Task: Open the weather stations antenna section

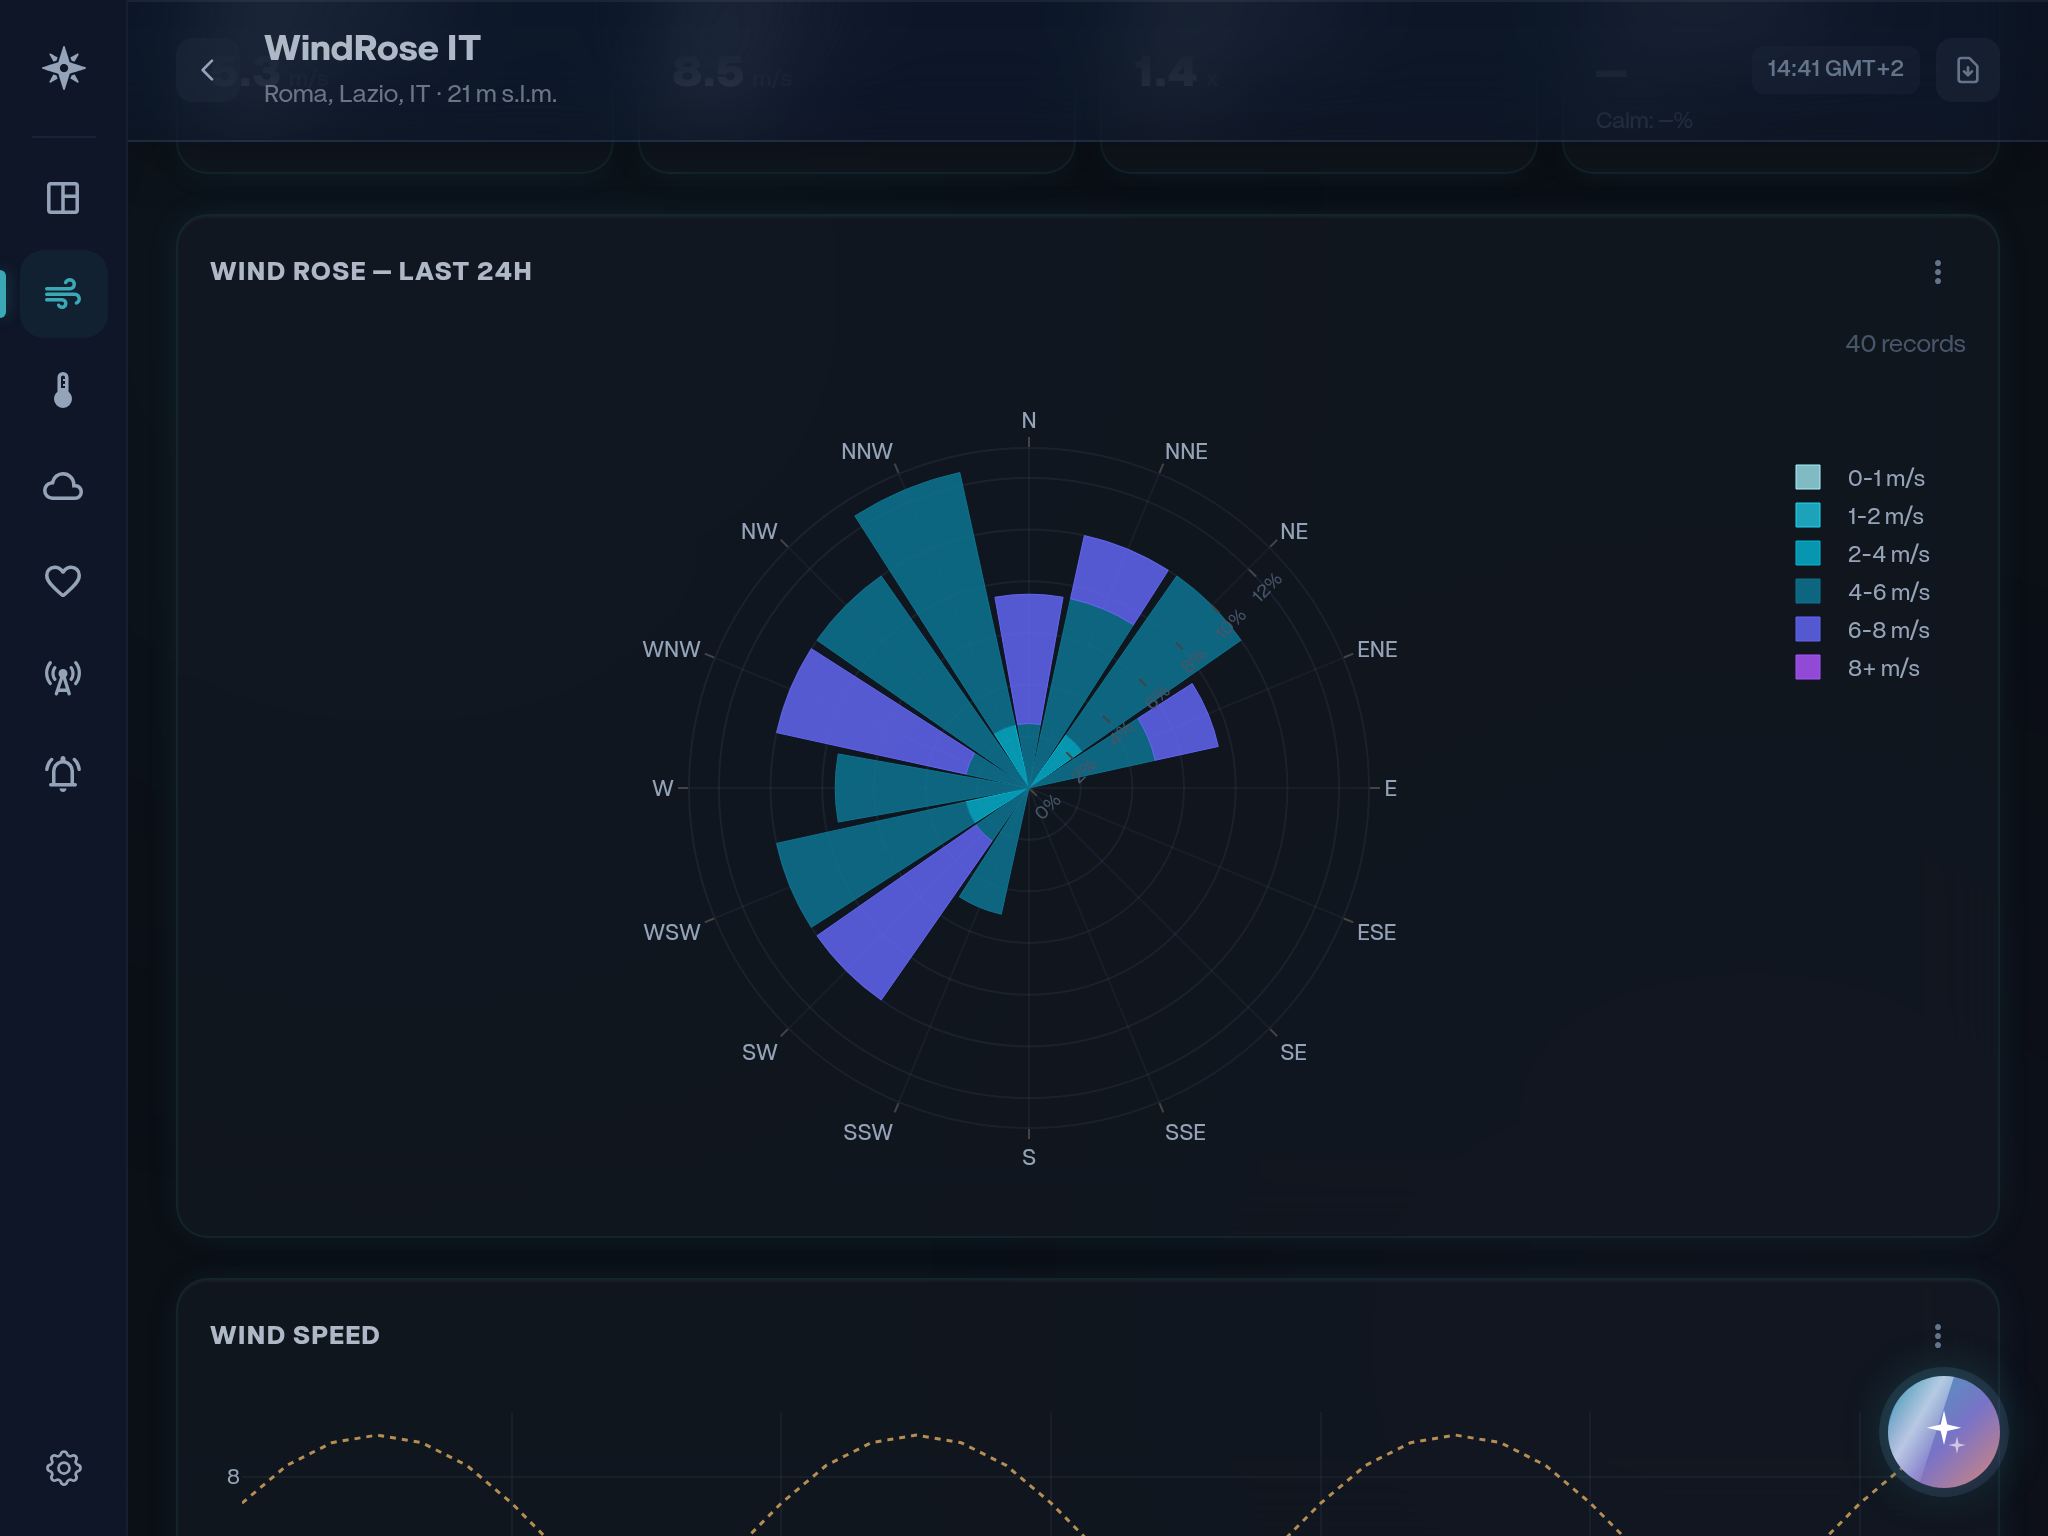Action: coord(63,677)
